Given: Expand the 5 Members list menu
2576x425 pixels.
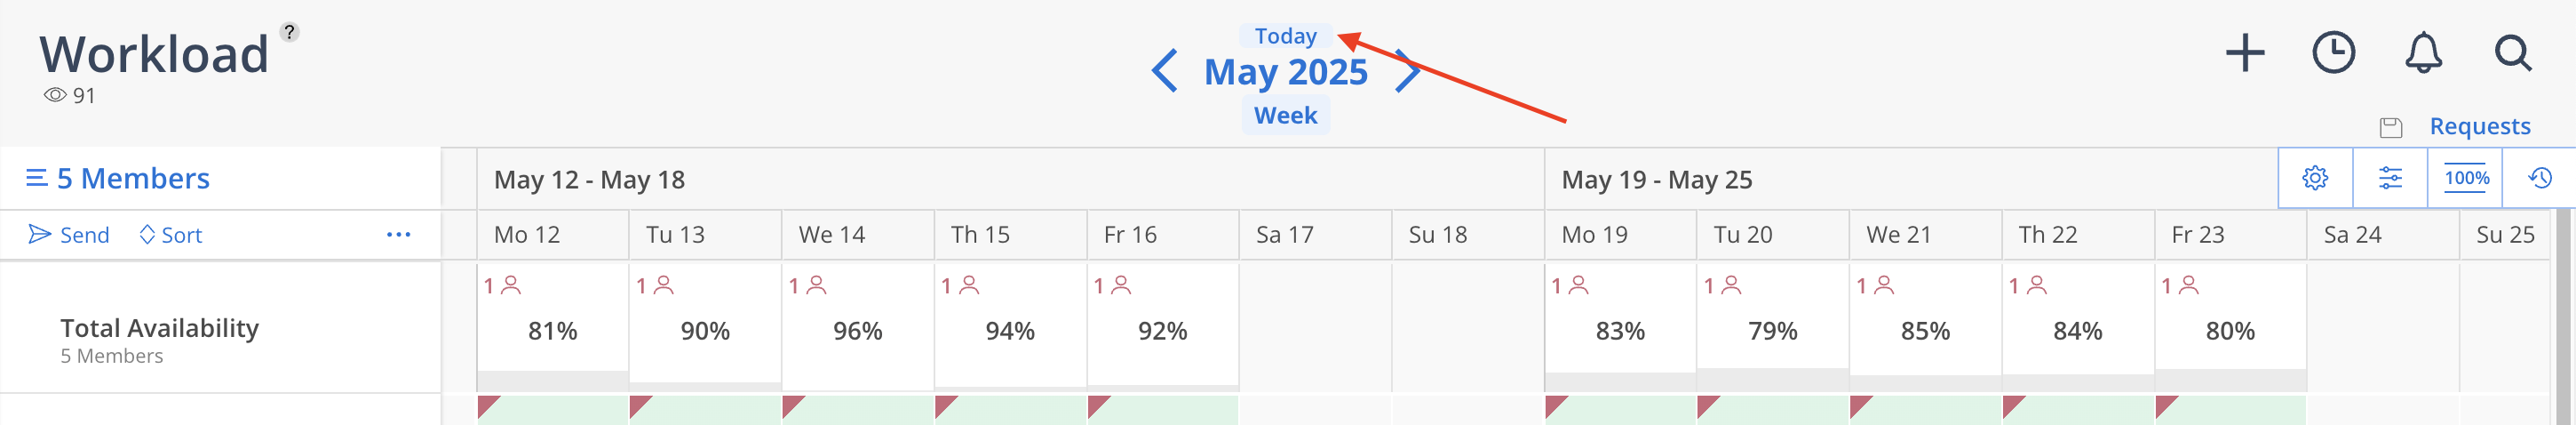Looking at the screenshot, I should tap(118, 178).
